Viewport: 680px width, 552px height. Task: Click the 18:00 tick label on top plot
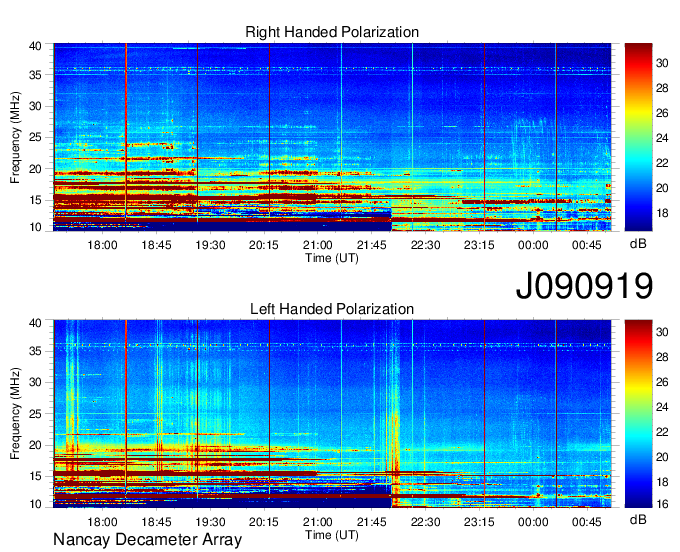(x=102, y=245)
